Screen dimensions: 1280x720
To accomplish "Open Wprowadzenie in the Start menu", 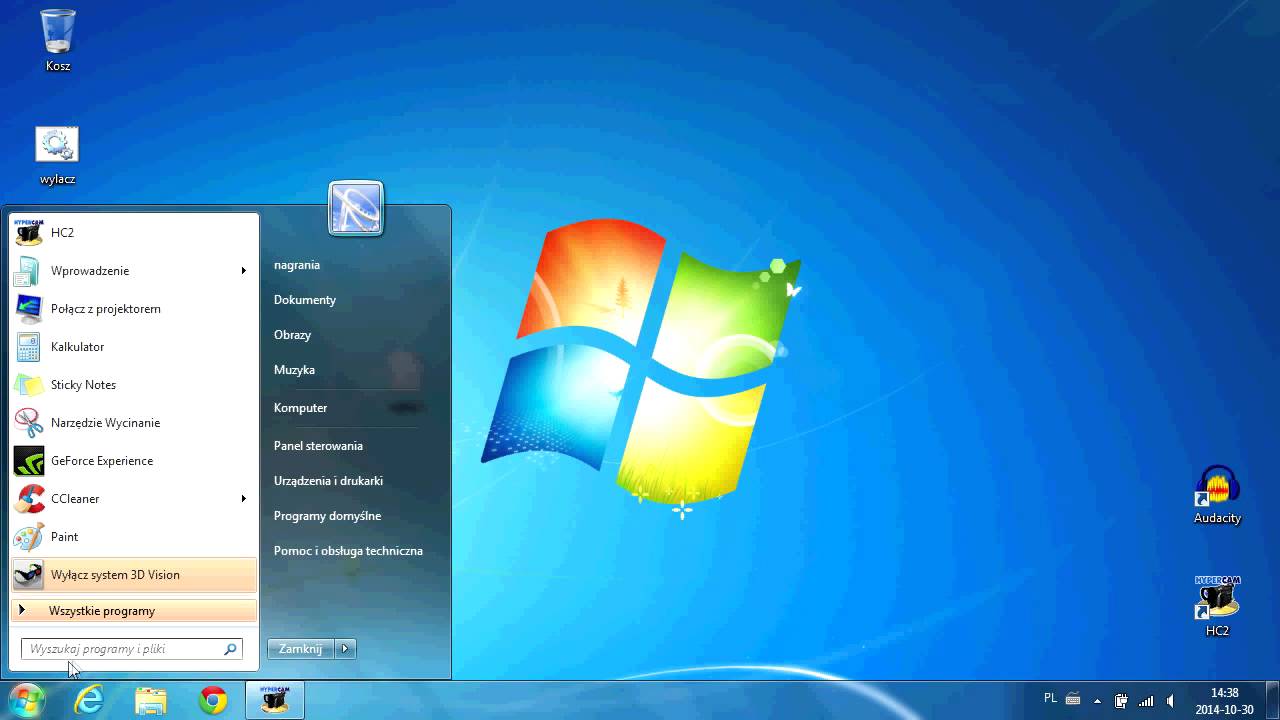I will click(134, 271).
